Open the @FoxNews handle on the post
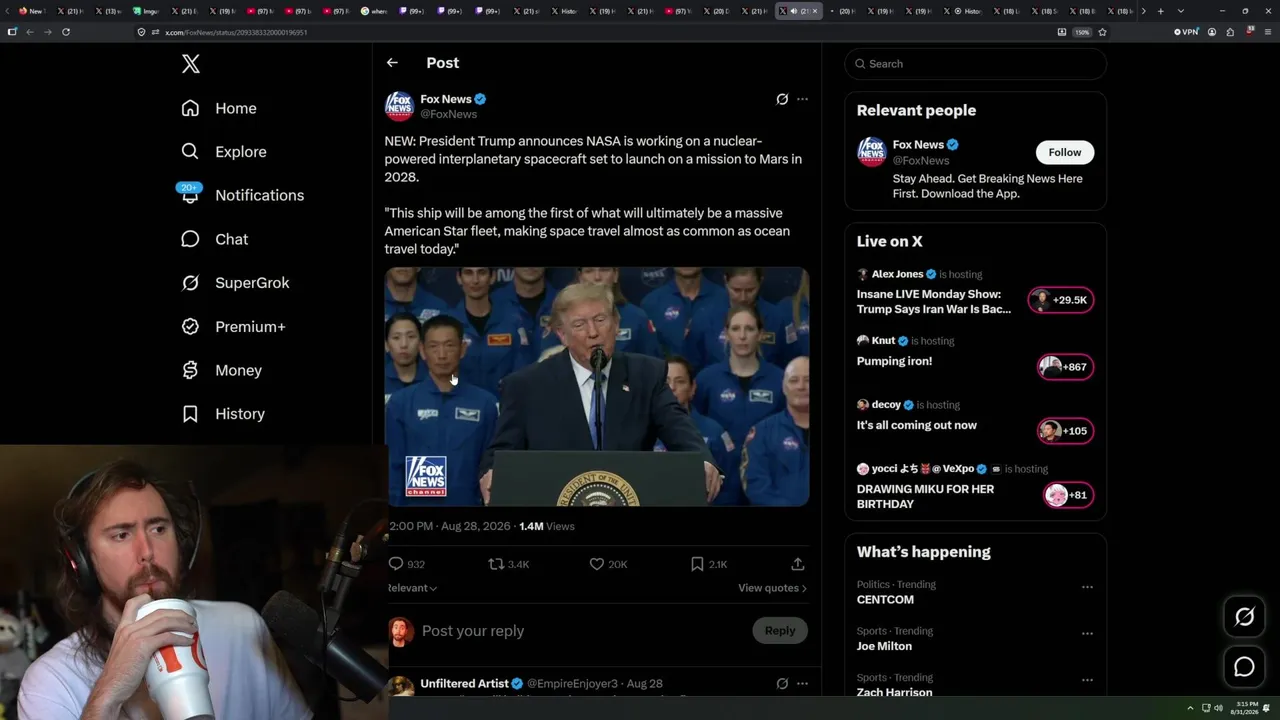 [449, 114]
